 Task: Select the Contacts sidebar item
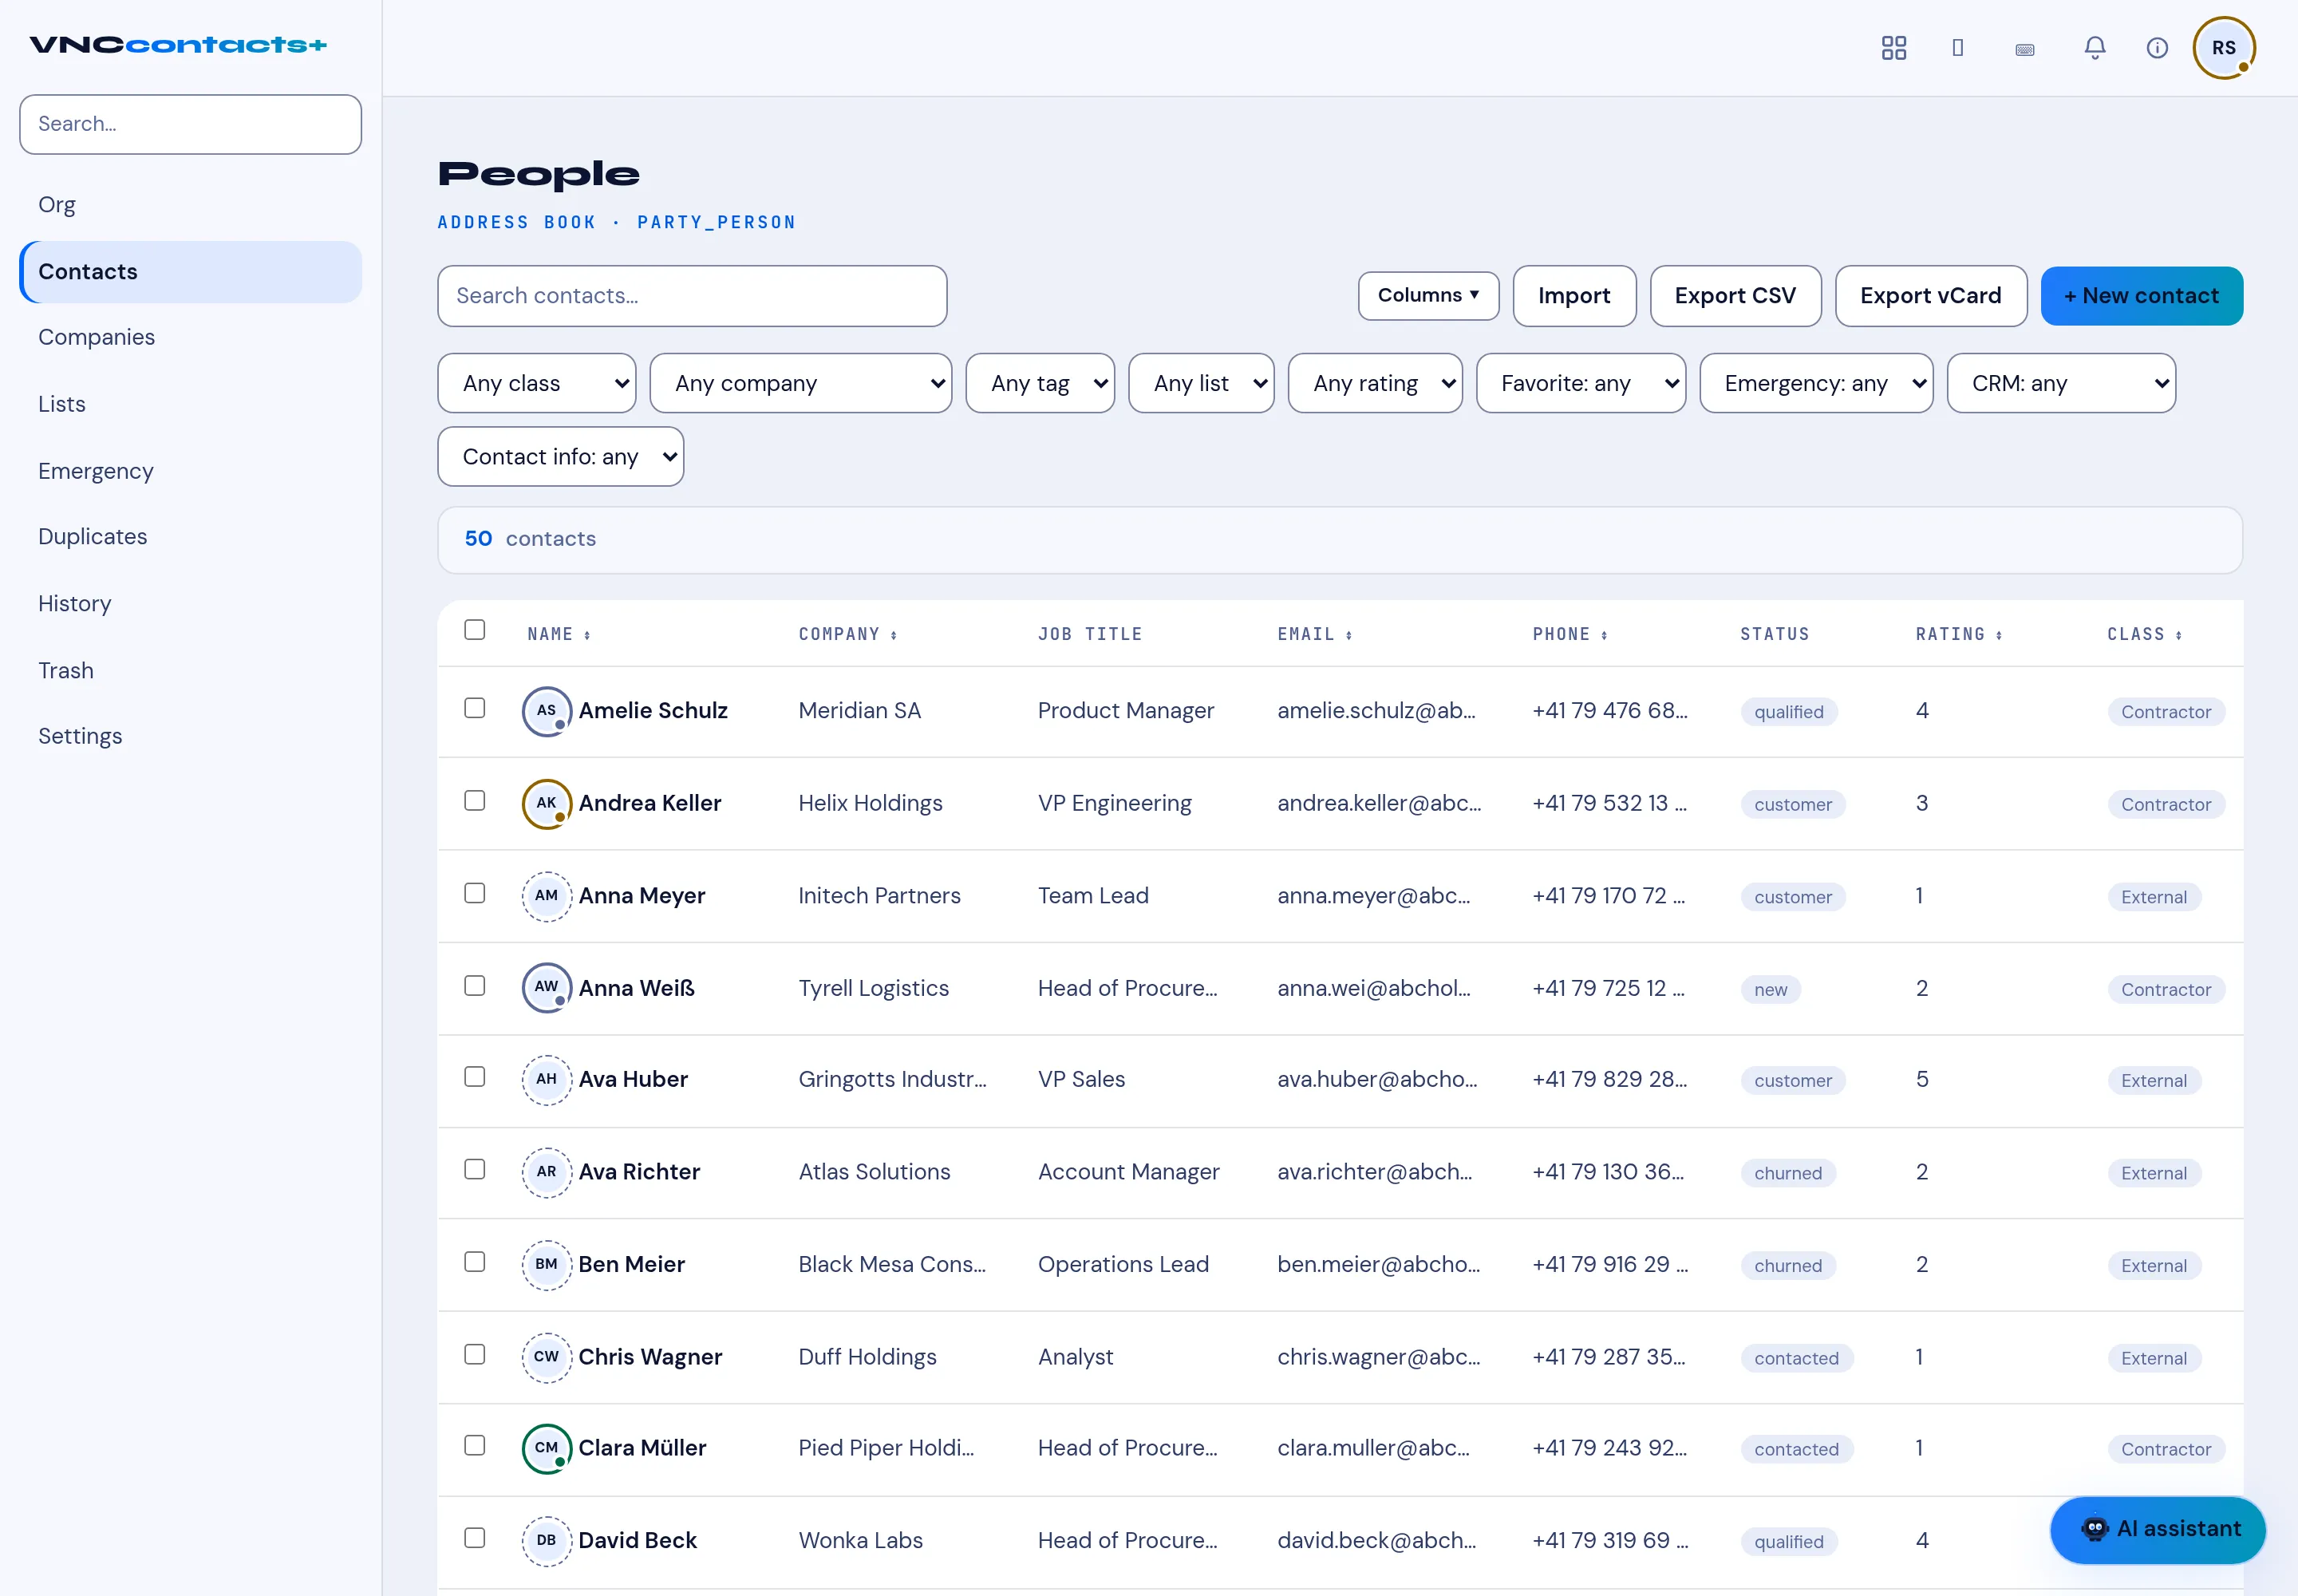190,272
